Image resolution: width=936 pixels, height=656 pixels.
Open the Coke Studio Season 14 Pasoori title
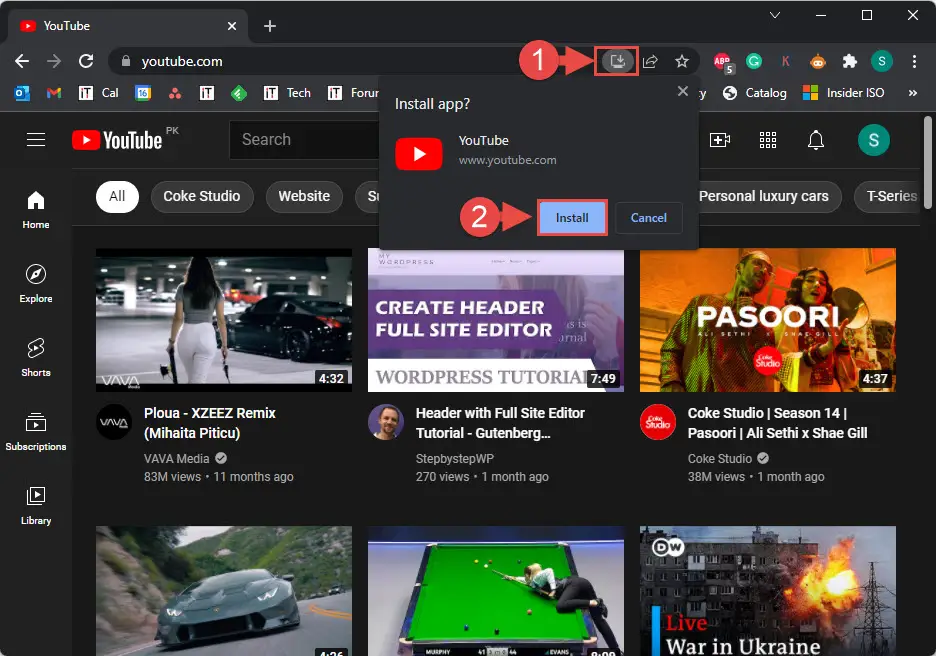[x=777, y=423]
